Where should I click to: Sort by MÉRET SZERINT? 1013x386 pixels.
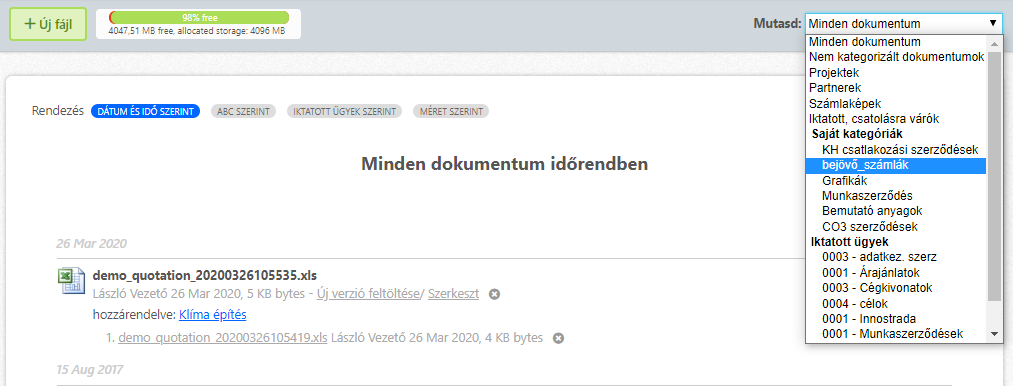tap(451, 111)
